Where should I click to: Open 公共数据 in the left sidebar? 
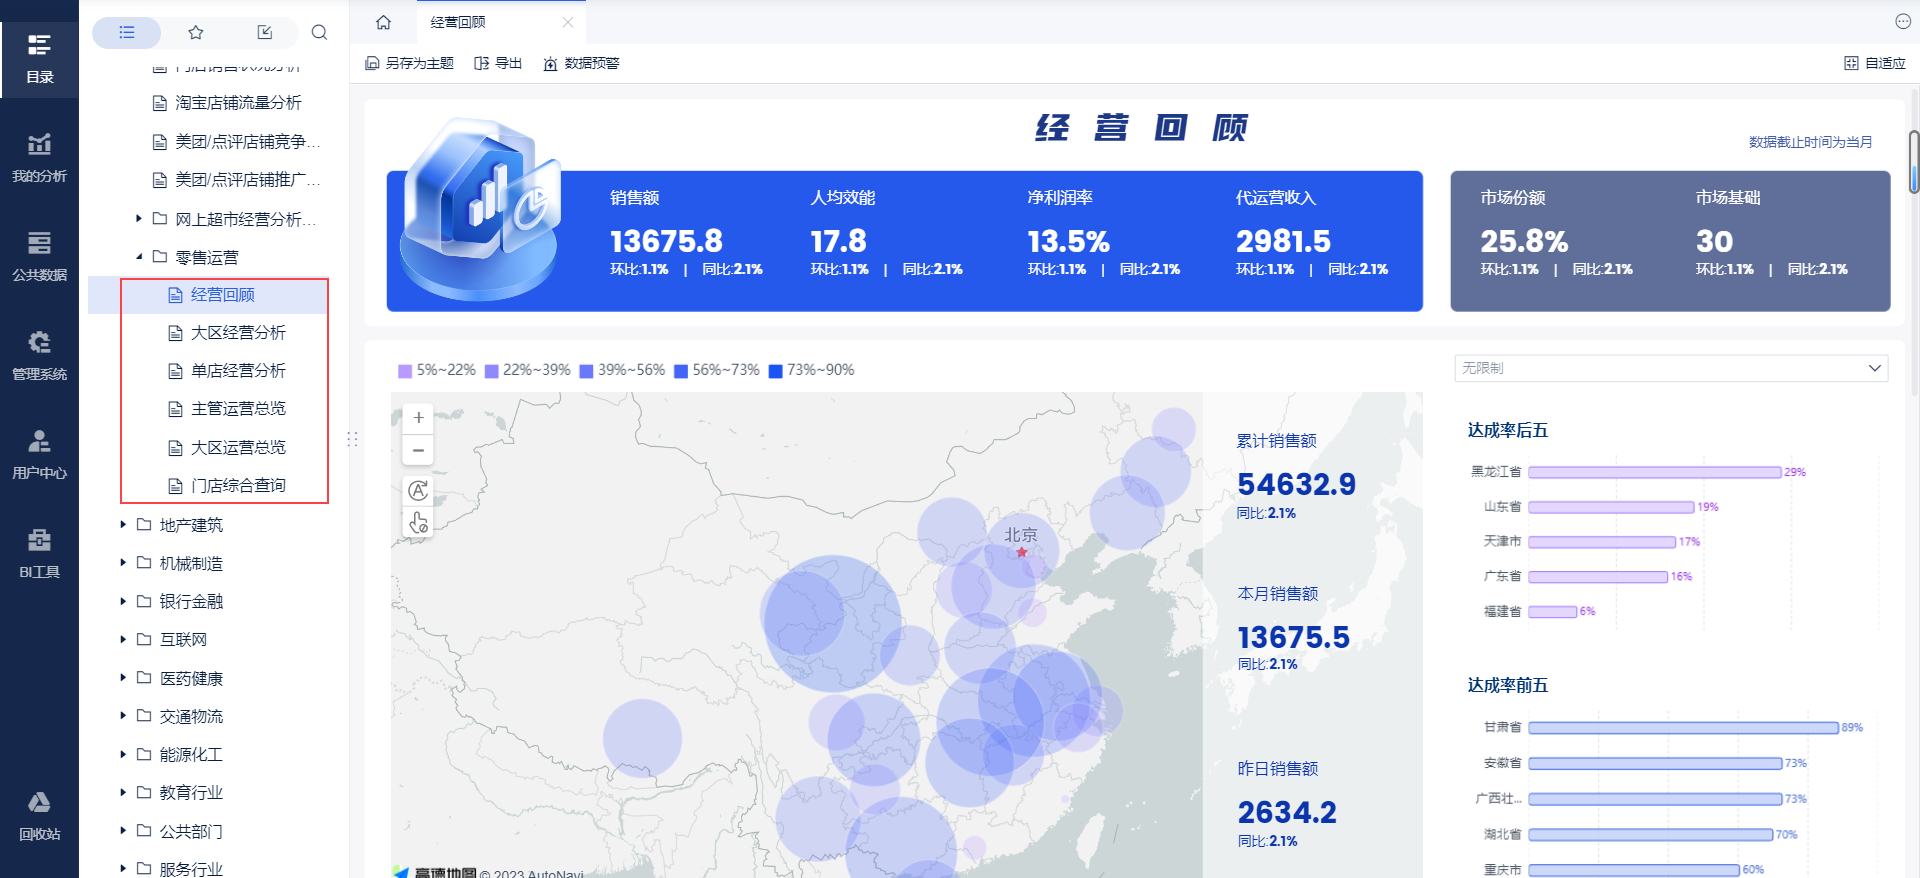tap(39, 257)
